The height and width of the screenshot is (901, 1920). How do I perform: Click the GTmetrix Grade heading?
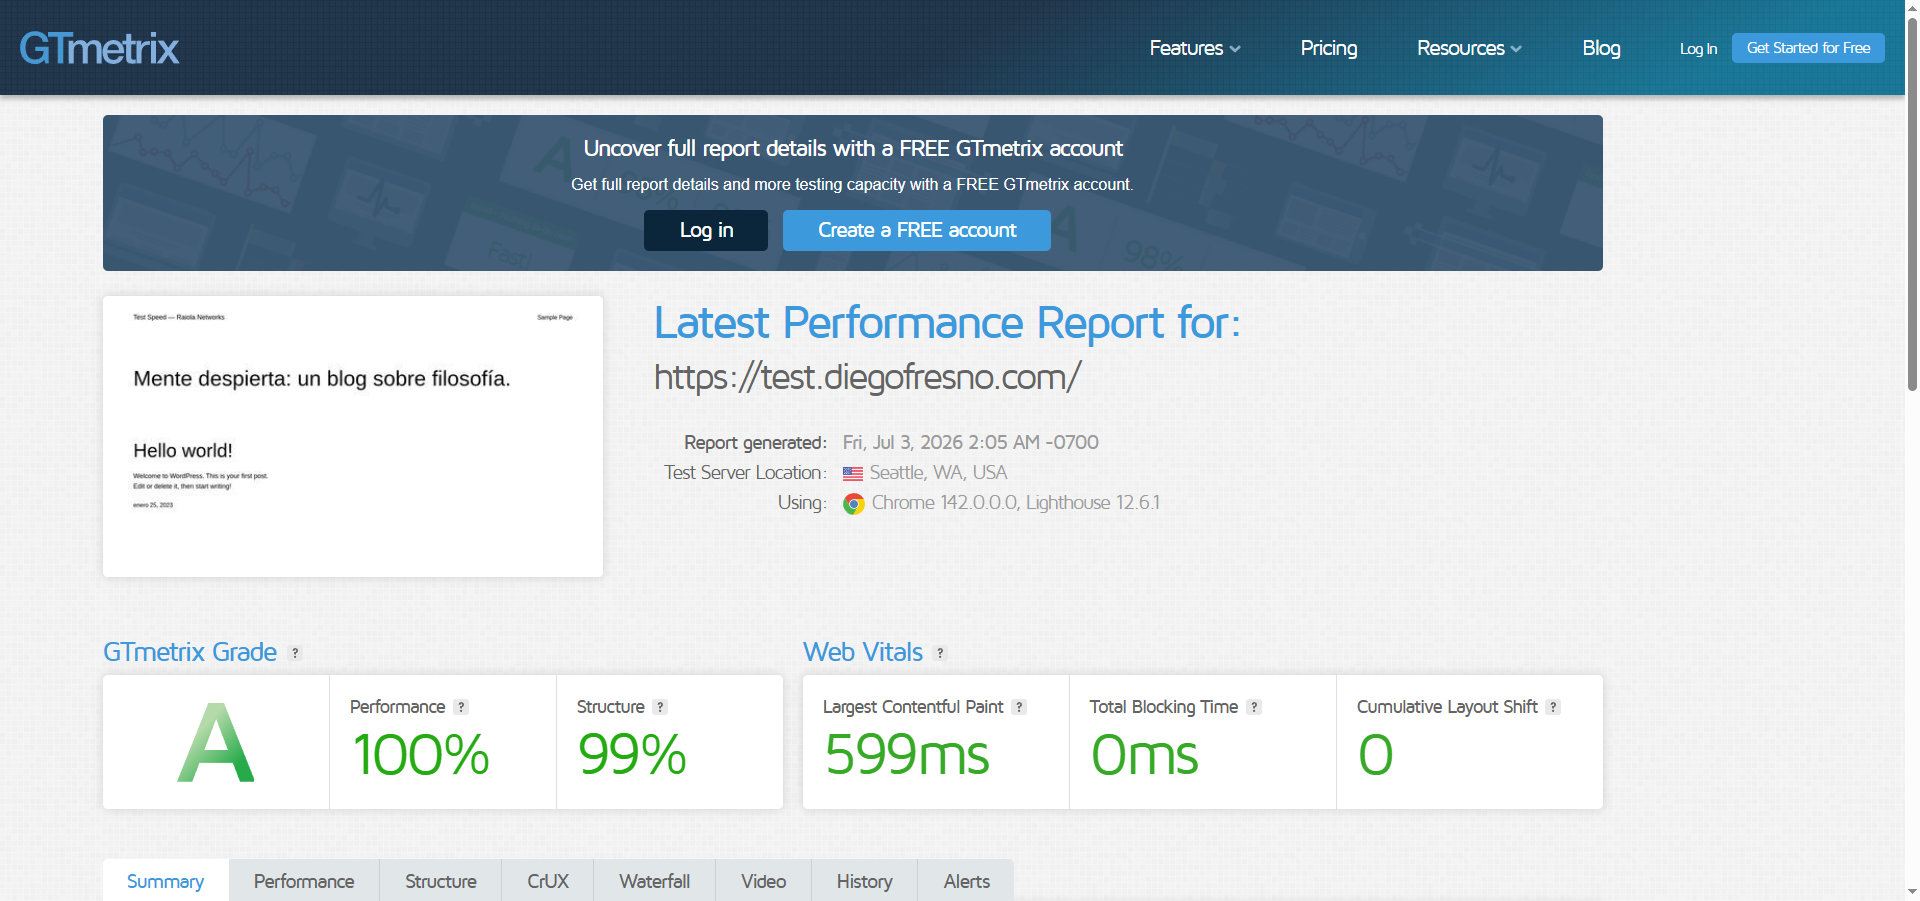pyautogui.click(x=190, y=652)
